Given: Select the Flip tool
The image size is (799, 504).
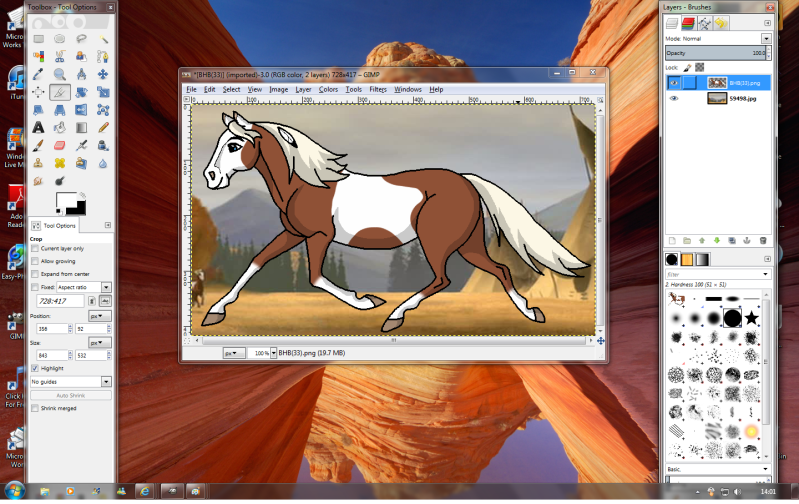Looking at the screenshot, I should pos(81,110).
